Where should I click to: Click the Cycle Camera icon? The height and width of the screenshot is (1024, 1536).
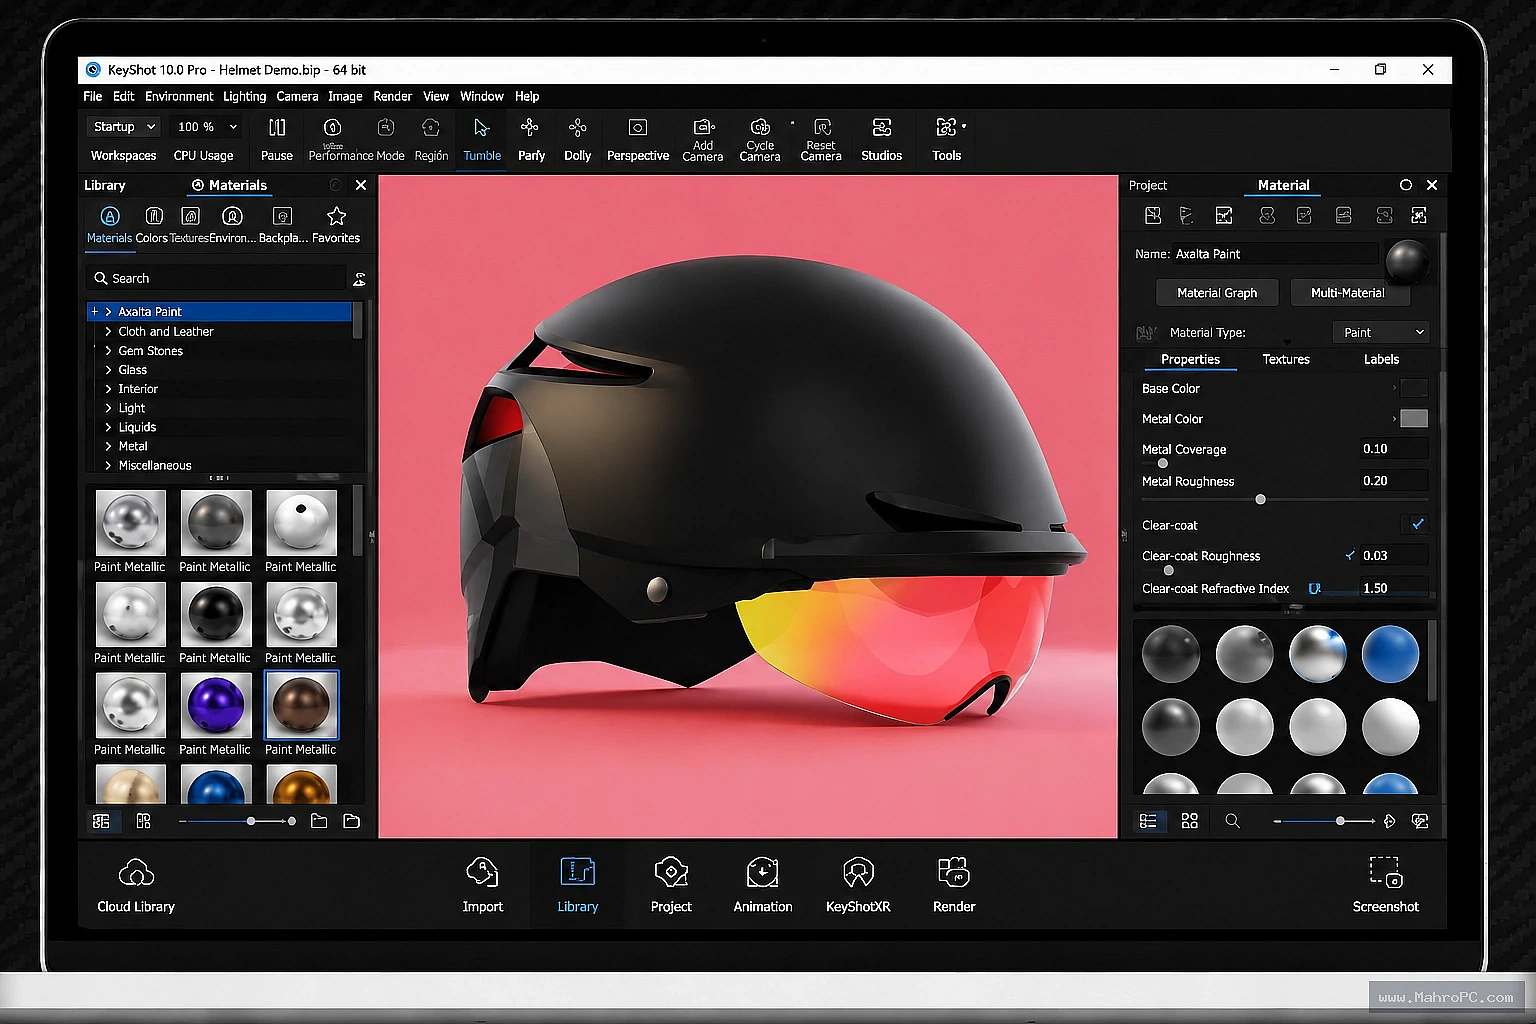[x=760, y=127]
